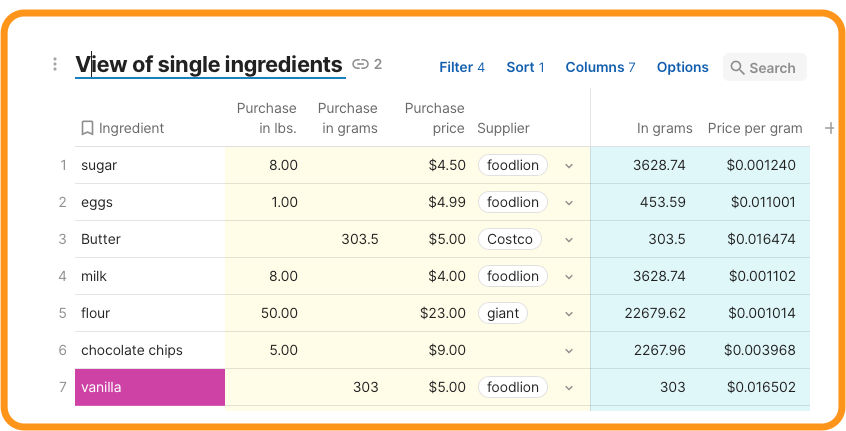Click the Purchase price column header

434,118
